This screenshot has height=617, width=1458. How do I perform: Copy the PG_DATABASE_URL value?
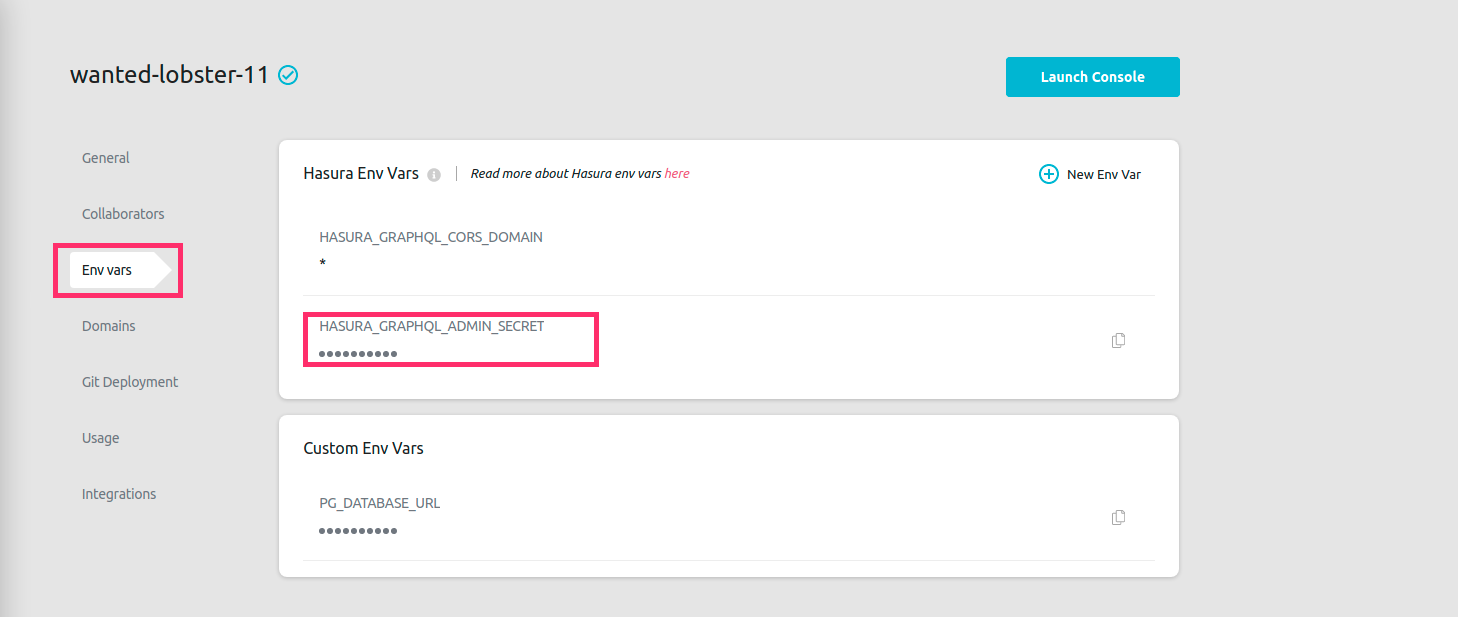pyautogui.click(x=1117, y=517)
